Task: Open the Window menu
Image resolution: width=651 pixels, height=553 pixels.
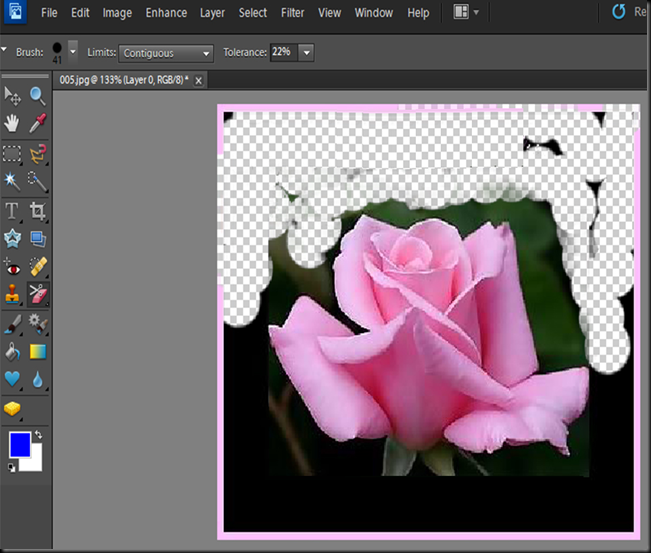Action: (x=374, y=13)
